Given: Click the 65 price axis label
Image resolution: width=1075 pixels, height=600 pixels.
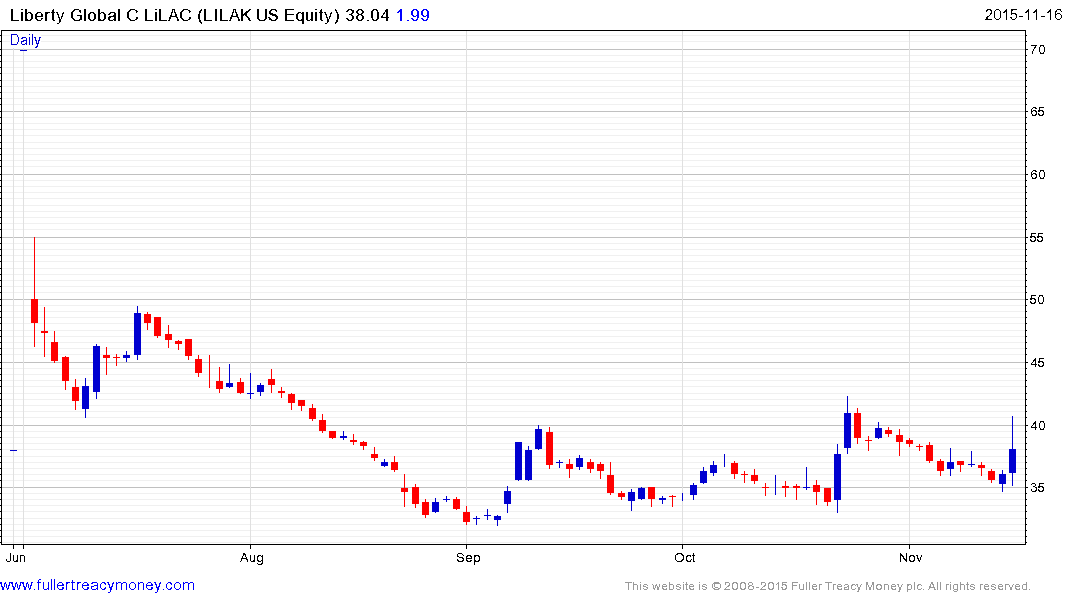Looking at the screenshot, I should [1037, 112].
